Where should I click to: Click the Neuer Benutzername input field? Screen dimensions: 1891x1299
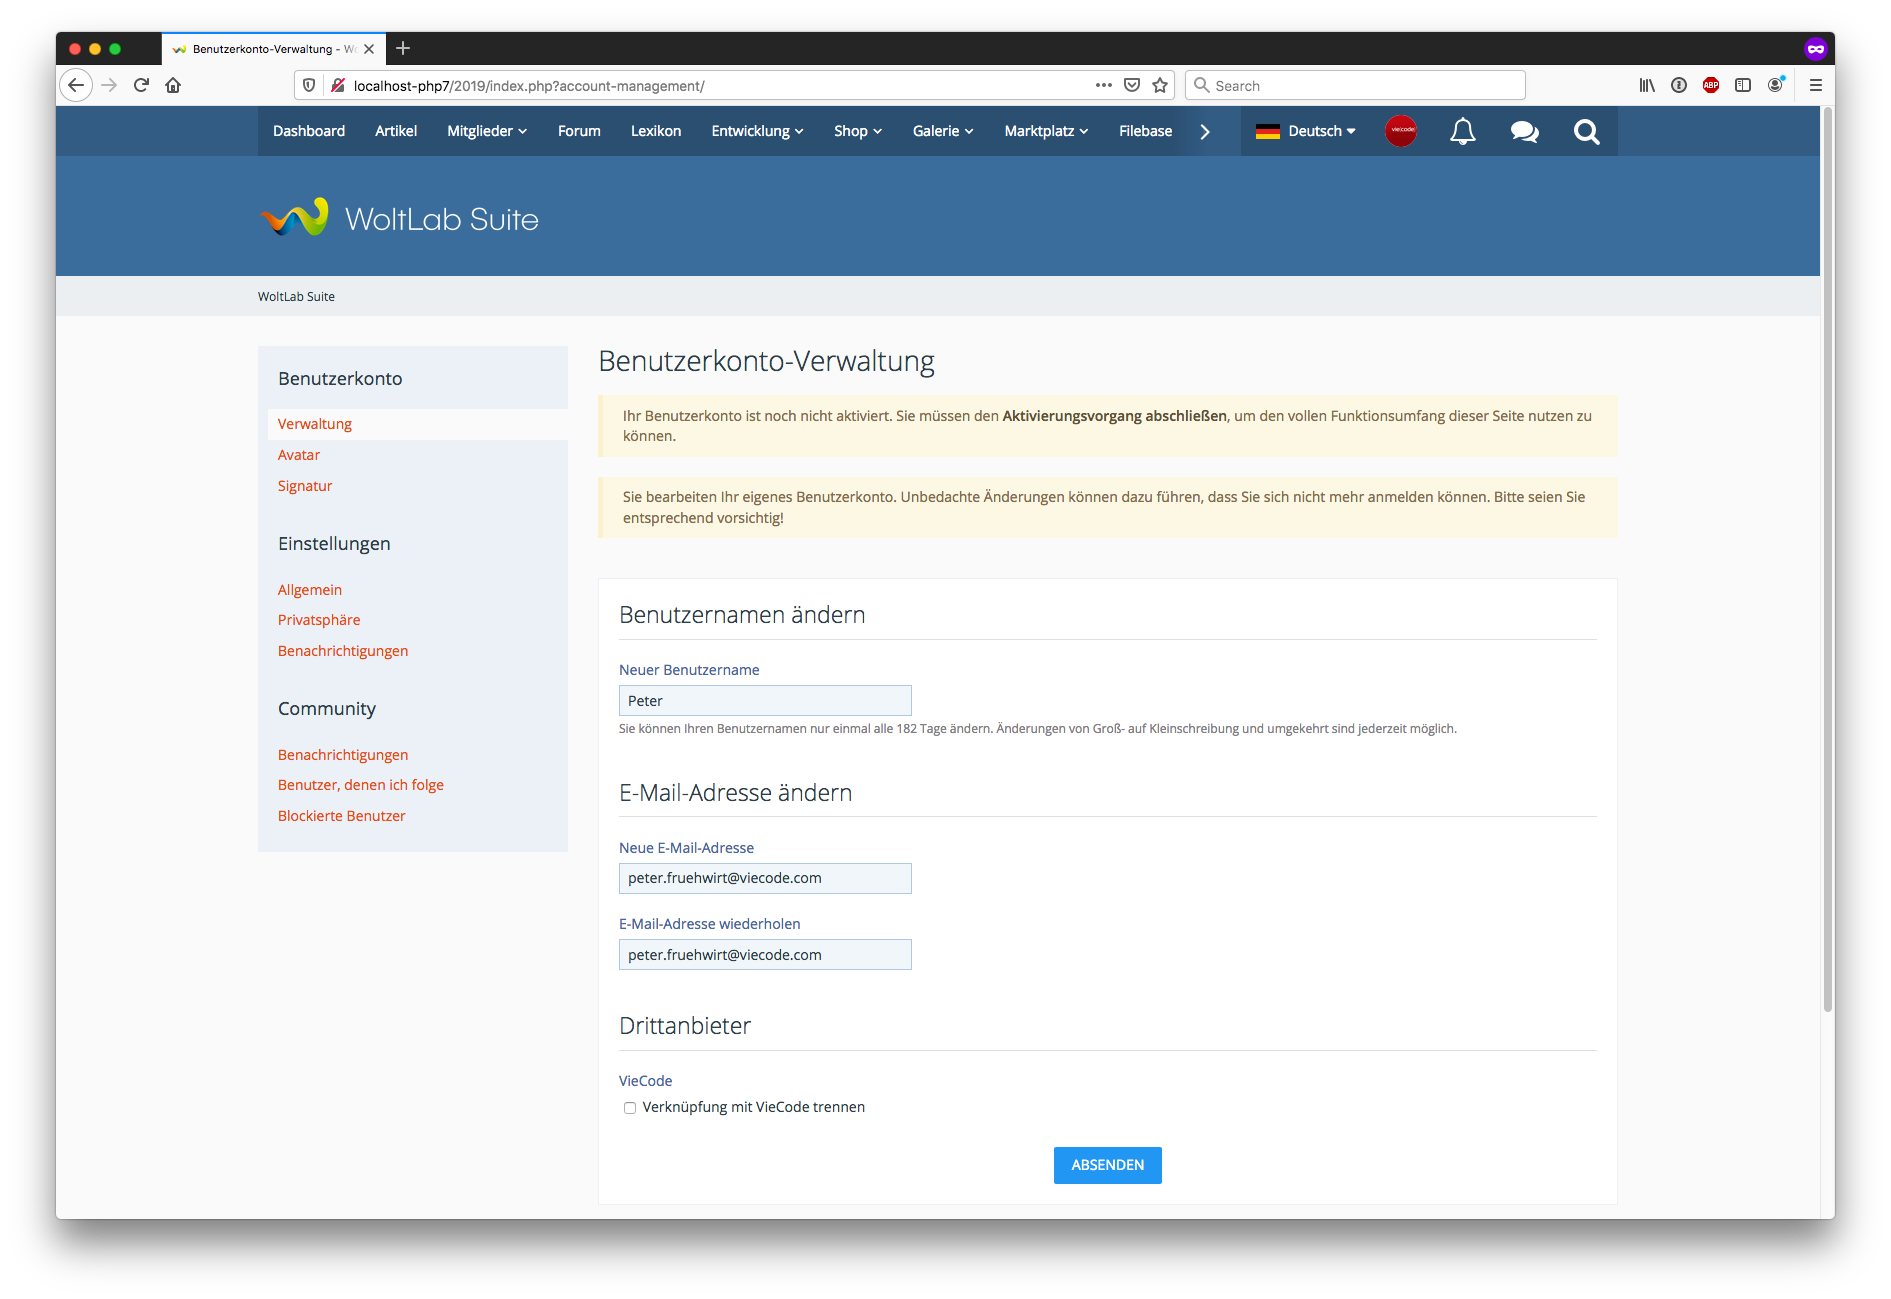(765, 701)
